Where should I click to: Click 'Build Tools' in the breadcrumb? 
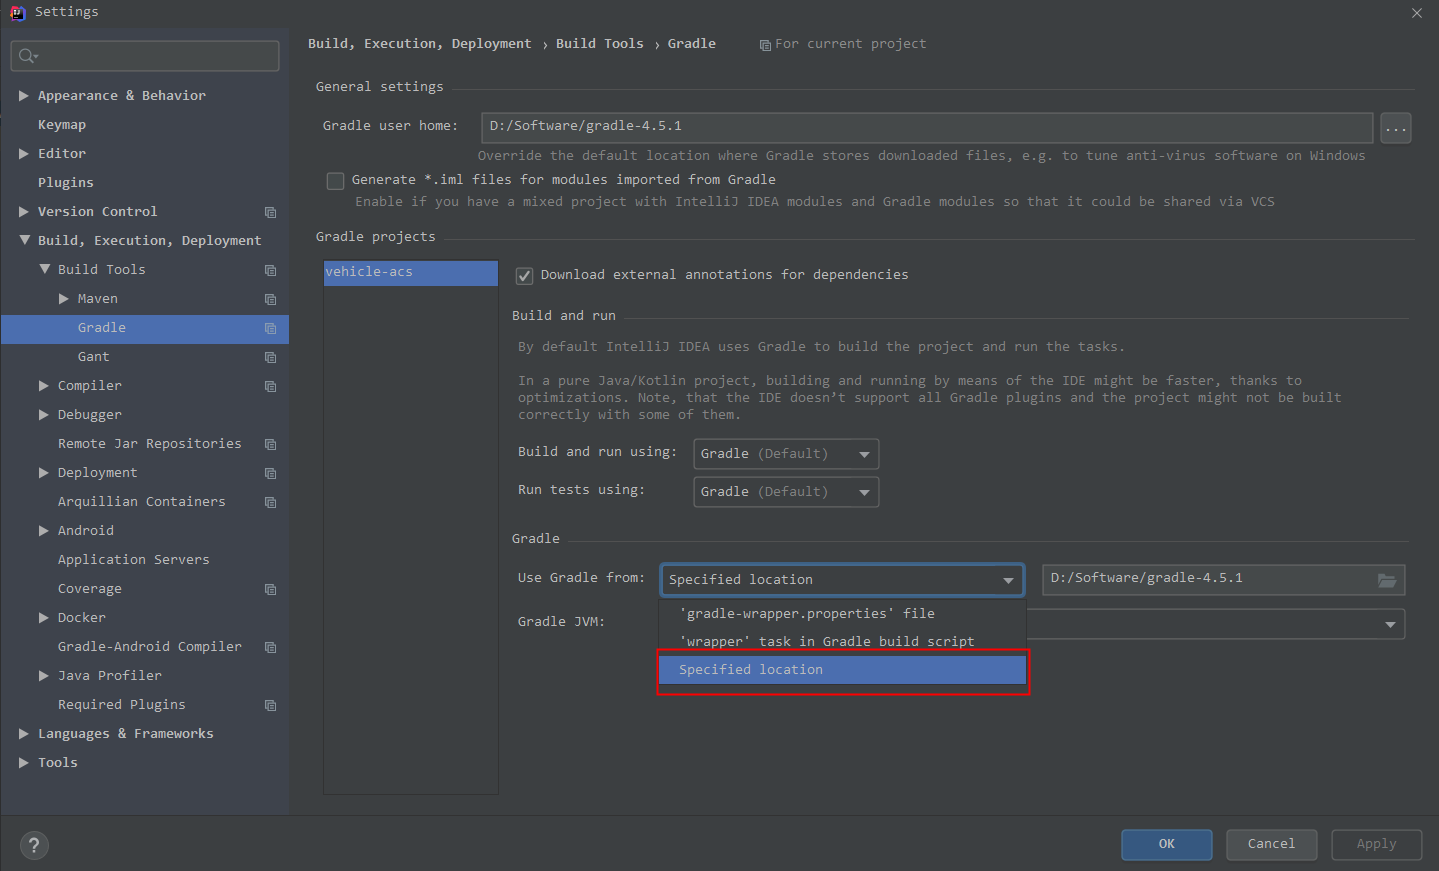[x=600, y=44]
